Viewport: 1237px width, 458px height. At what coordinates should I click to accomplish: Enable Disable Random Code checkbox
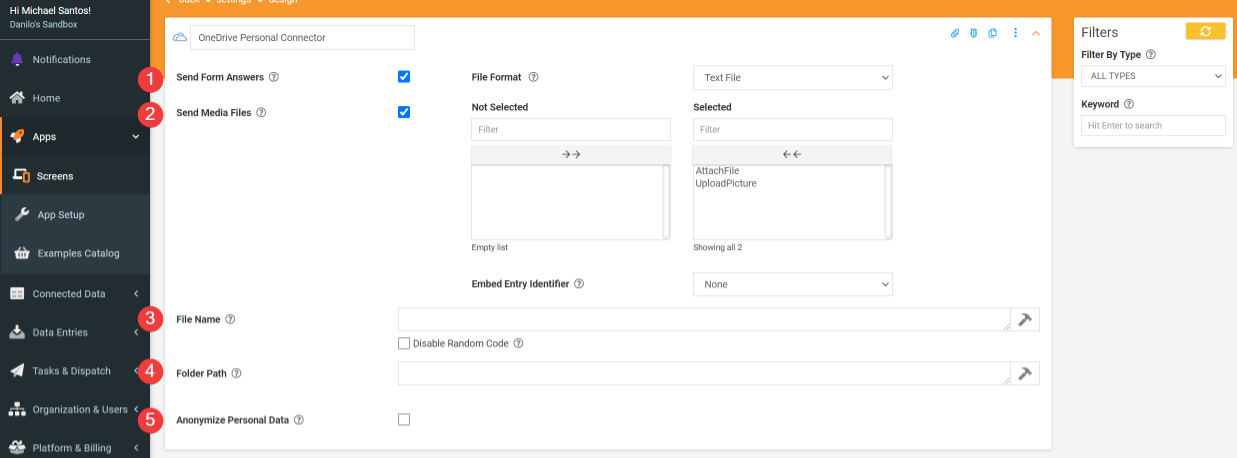click(x=404, y=343)
